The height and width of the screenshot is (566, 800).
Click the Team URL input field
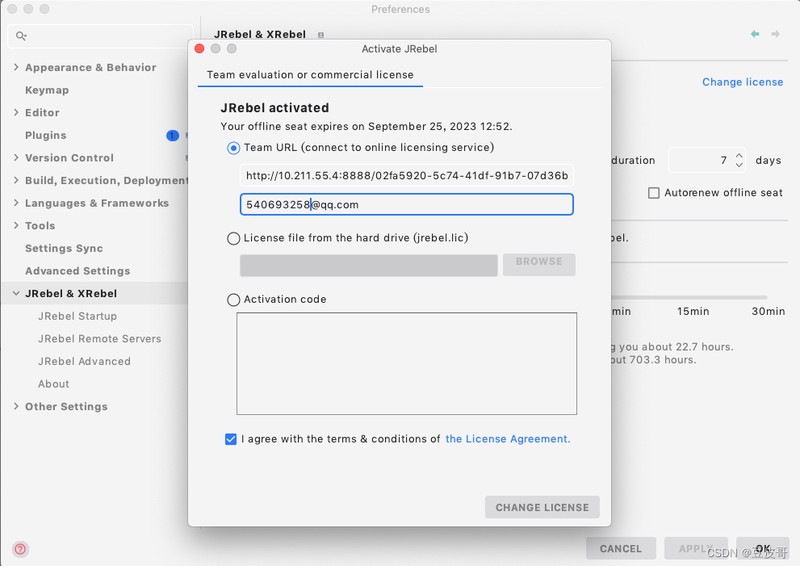pyautogui.click(x=407, y=176)
